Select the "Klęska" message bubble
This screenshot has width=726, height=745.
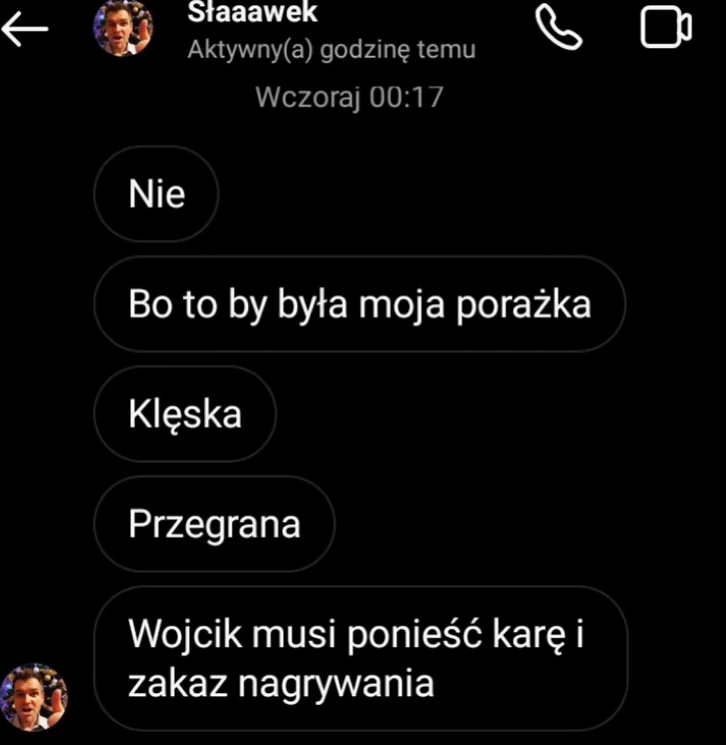pyautogui.click(x=185, y=414)
